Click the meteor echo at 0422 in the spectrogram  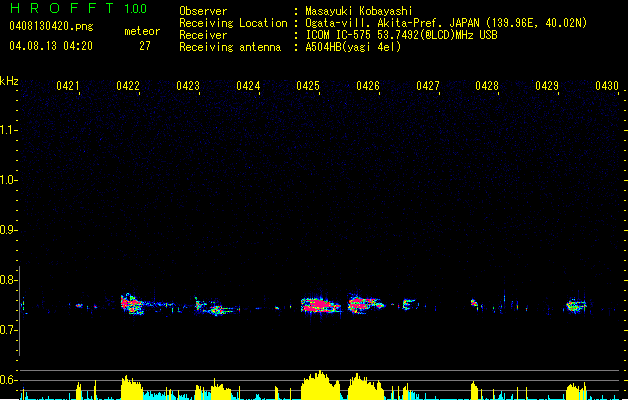(132, 304)
